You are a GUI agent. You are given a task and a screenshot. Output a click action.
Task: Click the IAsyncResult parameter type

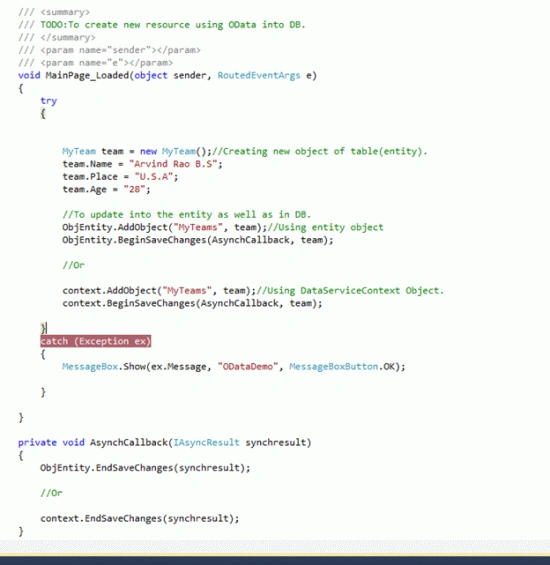click(x=206, y=442)
